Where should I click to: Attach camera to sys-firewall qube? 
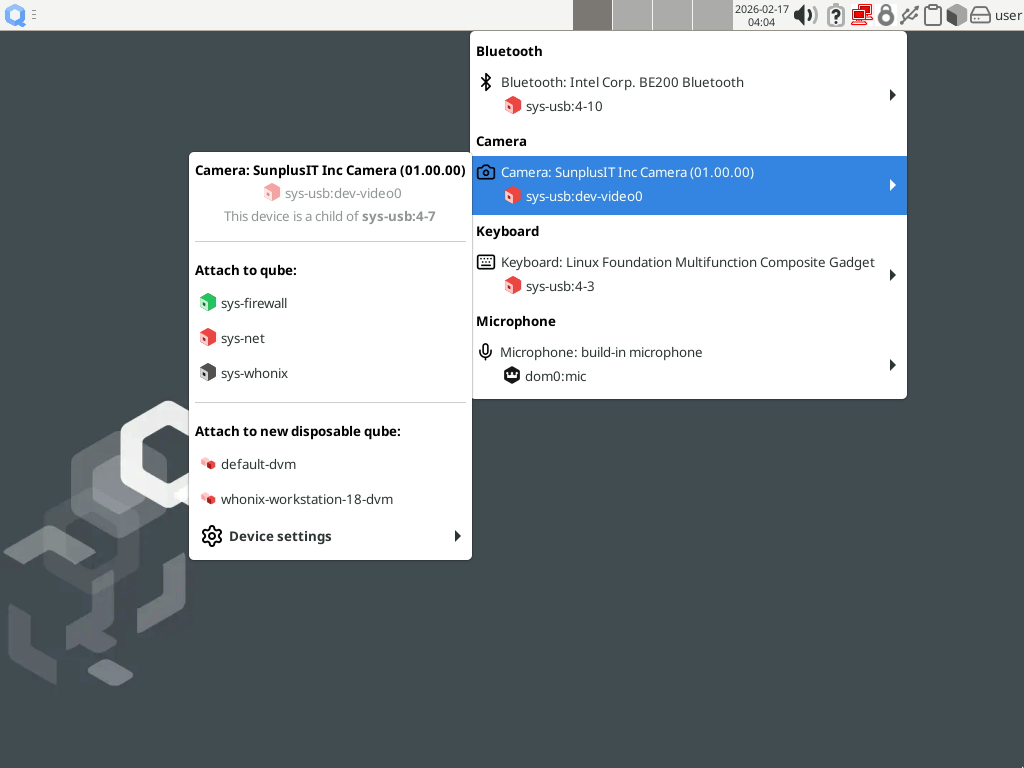tap(254, 303)
